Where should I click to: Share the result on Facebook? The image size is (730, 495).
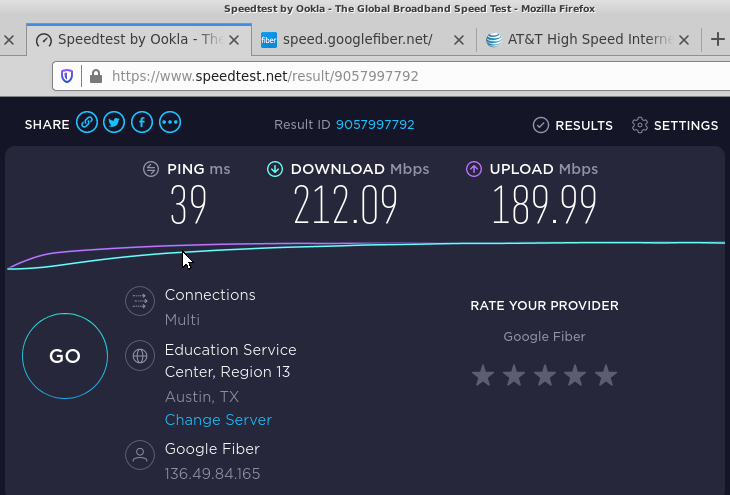pyautogui.click(x=142, y=122)
